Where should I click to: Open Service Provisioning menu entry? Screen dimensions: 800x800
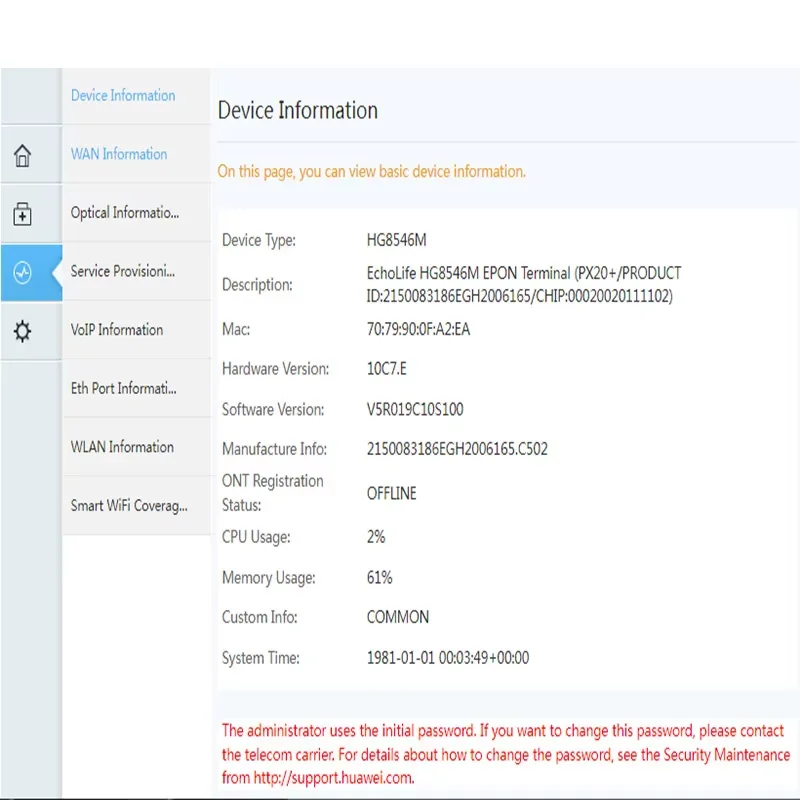[123, 271]
